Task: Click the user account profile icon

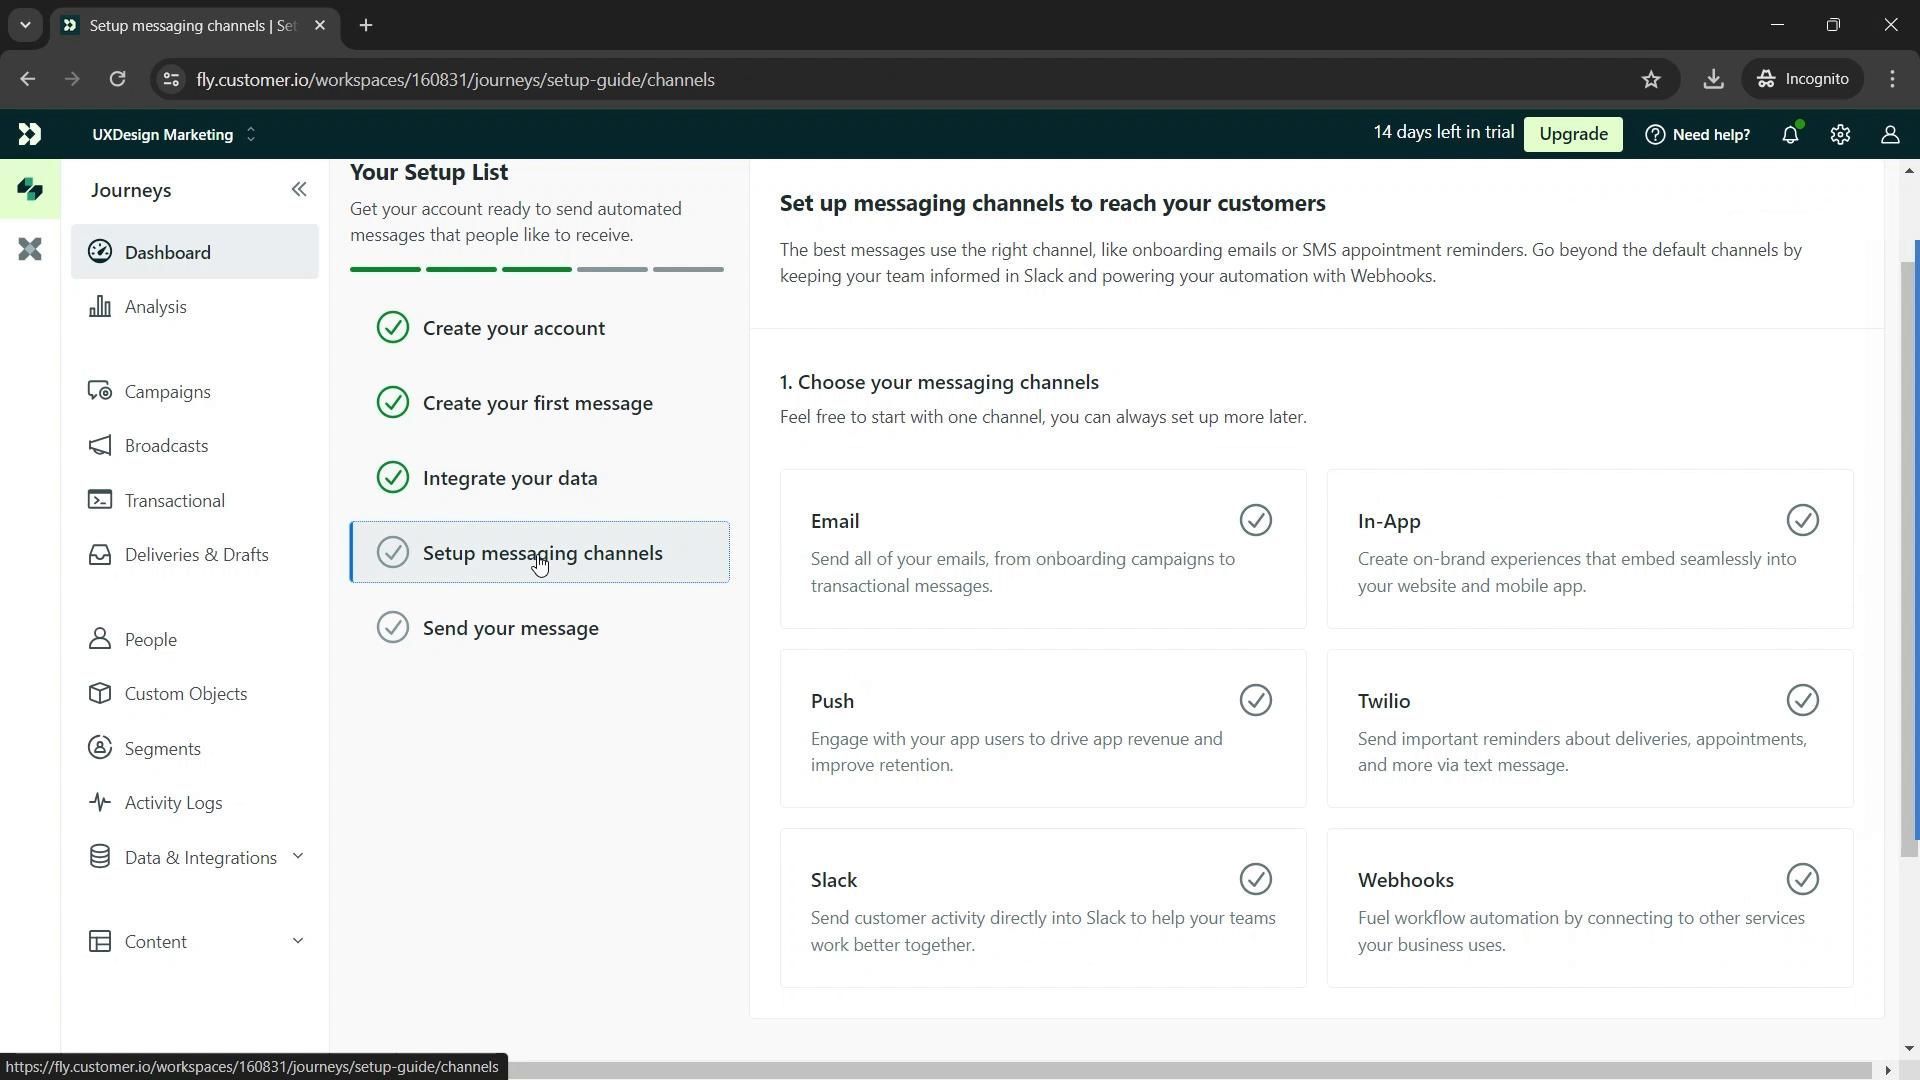Action: (x=1889, y=135)
